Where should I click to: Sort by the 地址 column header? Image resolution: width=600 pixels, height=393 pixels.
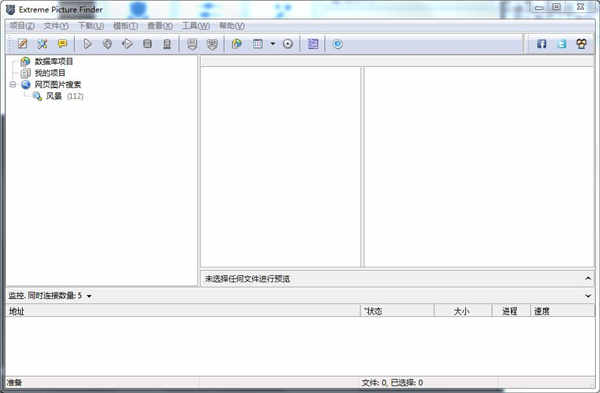(x=183, y=311)
